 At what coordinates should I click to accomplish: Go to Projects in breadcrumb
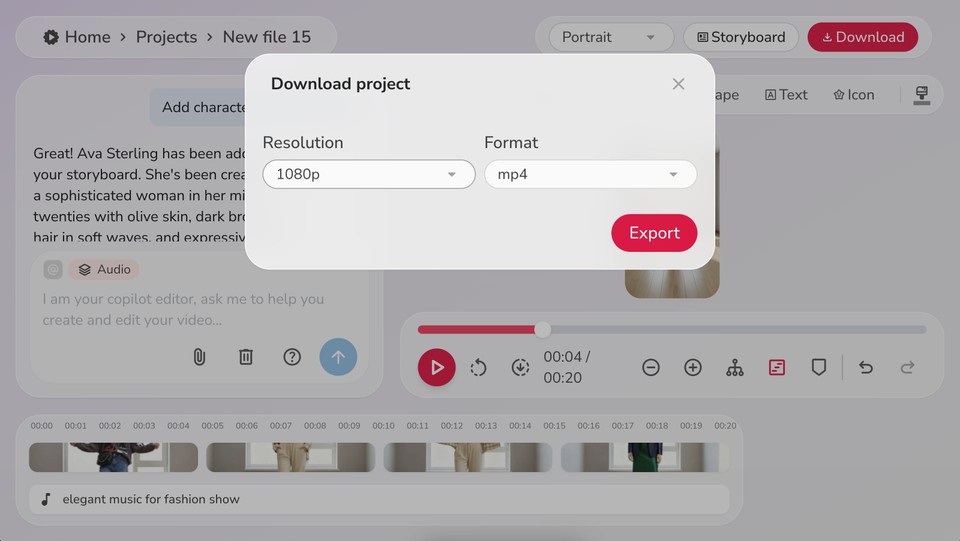point(166,37)
